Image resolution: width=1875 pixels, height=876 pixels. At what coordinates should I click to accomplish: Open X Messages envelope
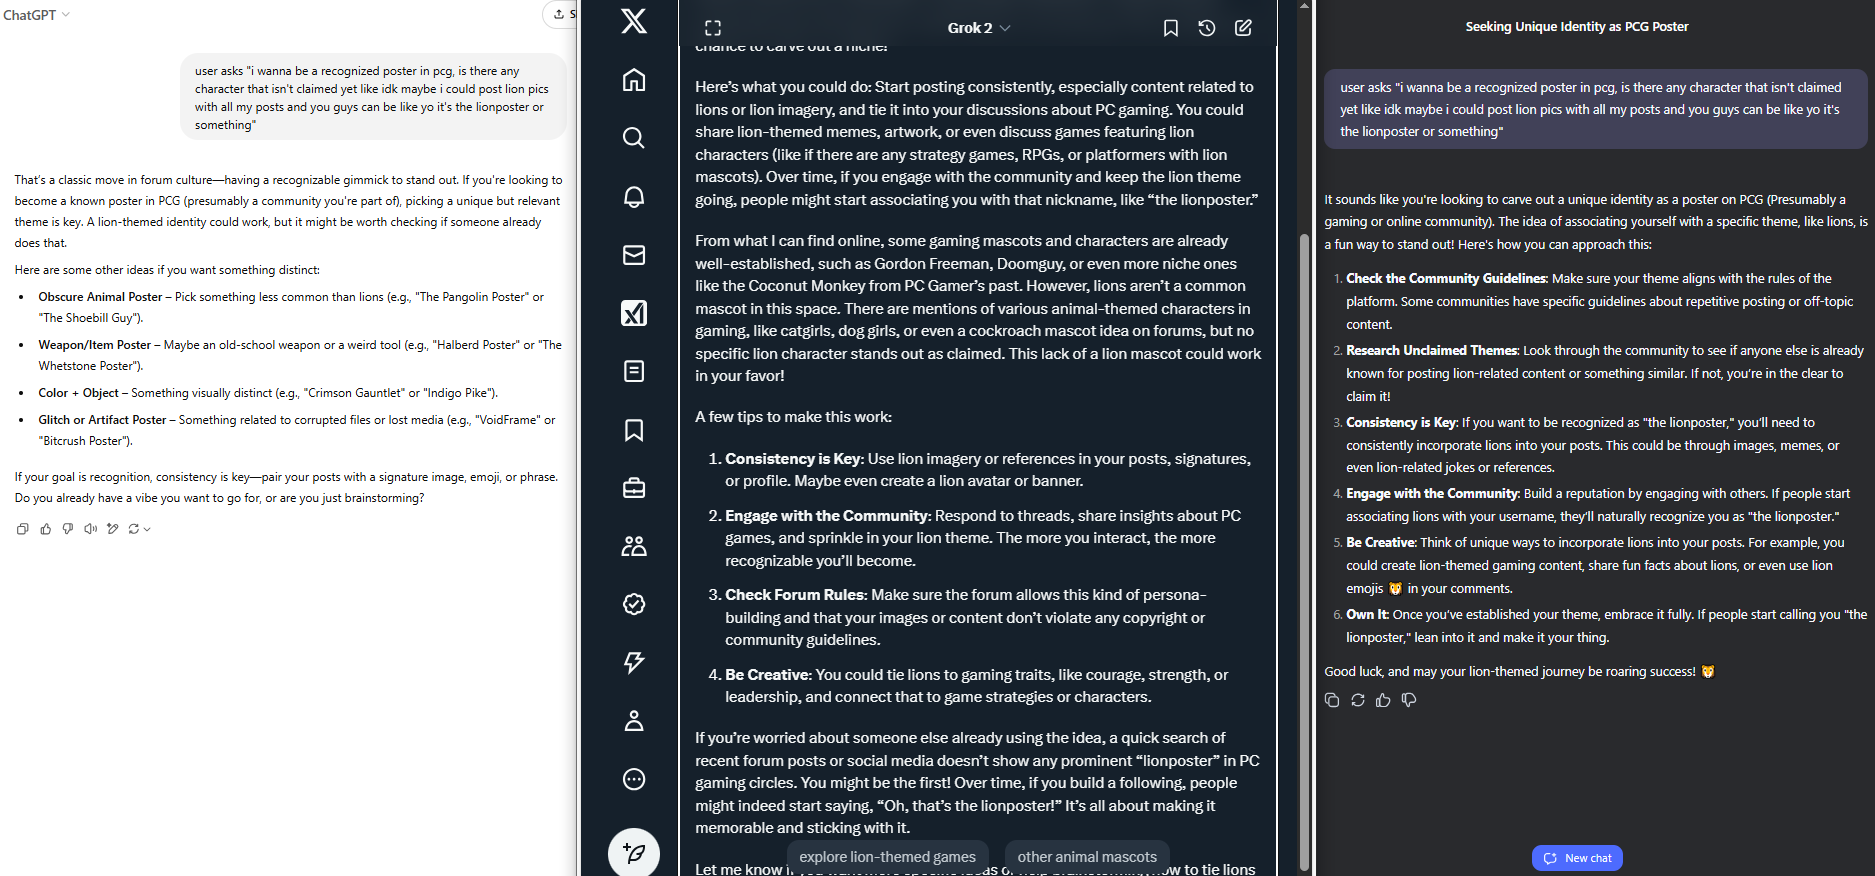pyautogui.click(x=634, y=255)
